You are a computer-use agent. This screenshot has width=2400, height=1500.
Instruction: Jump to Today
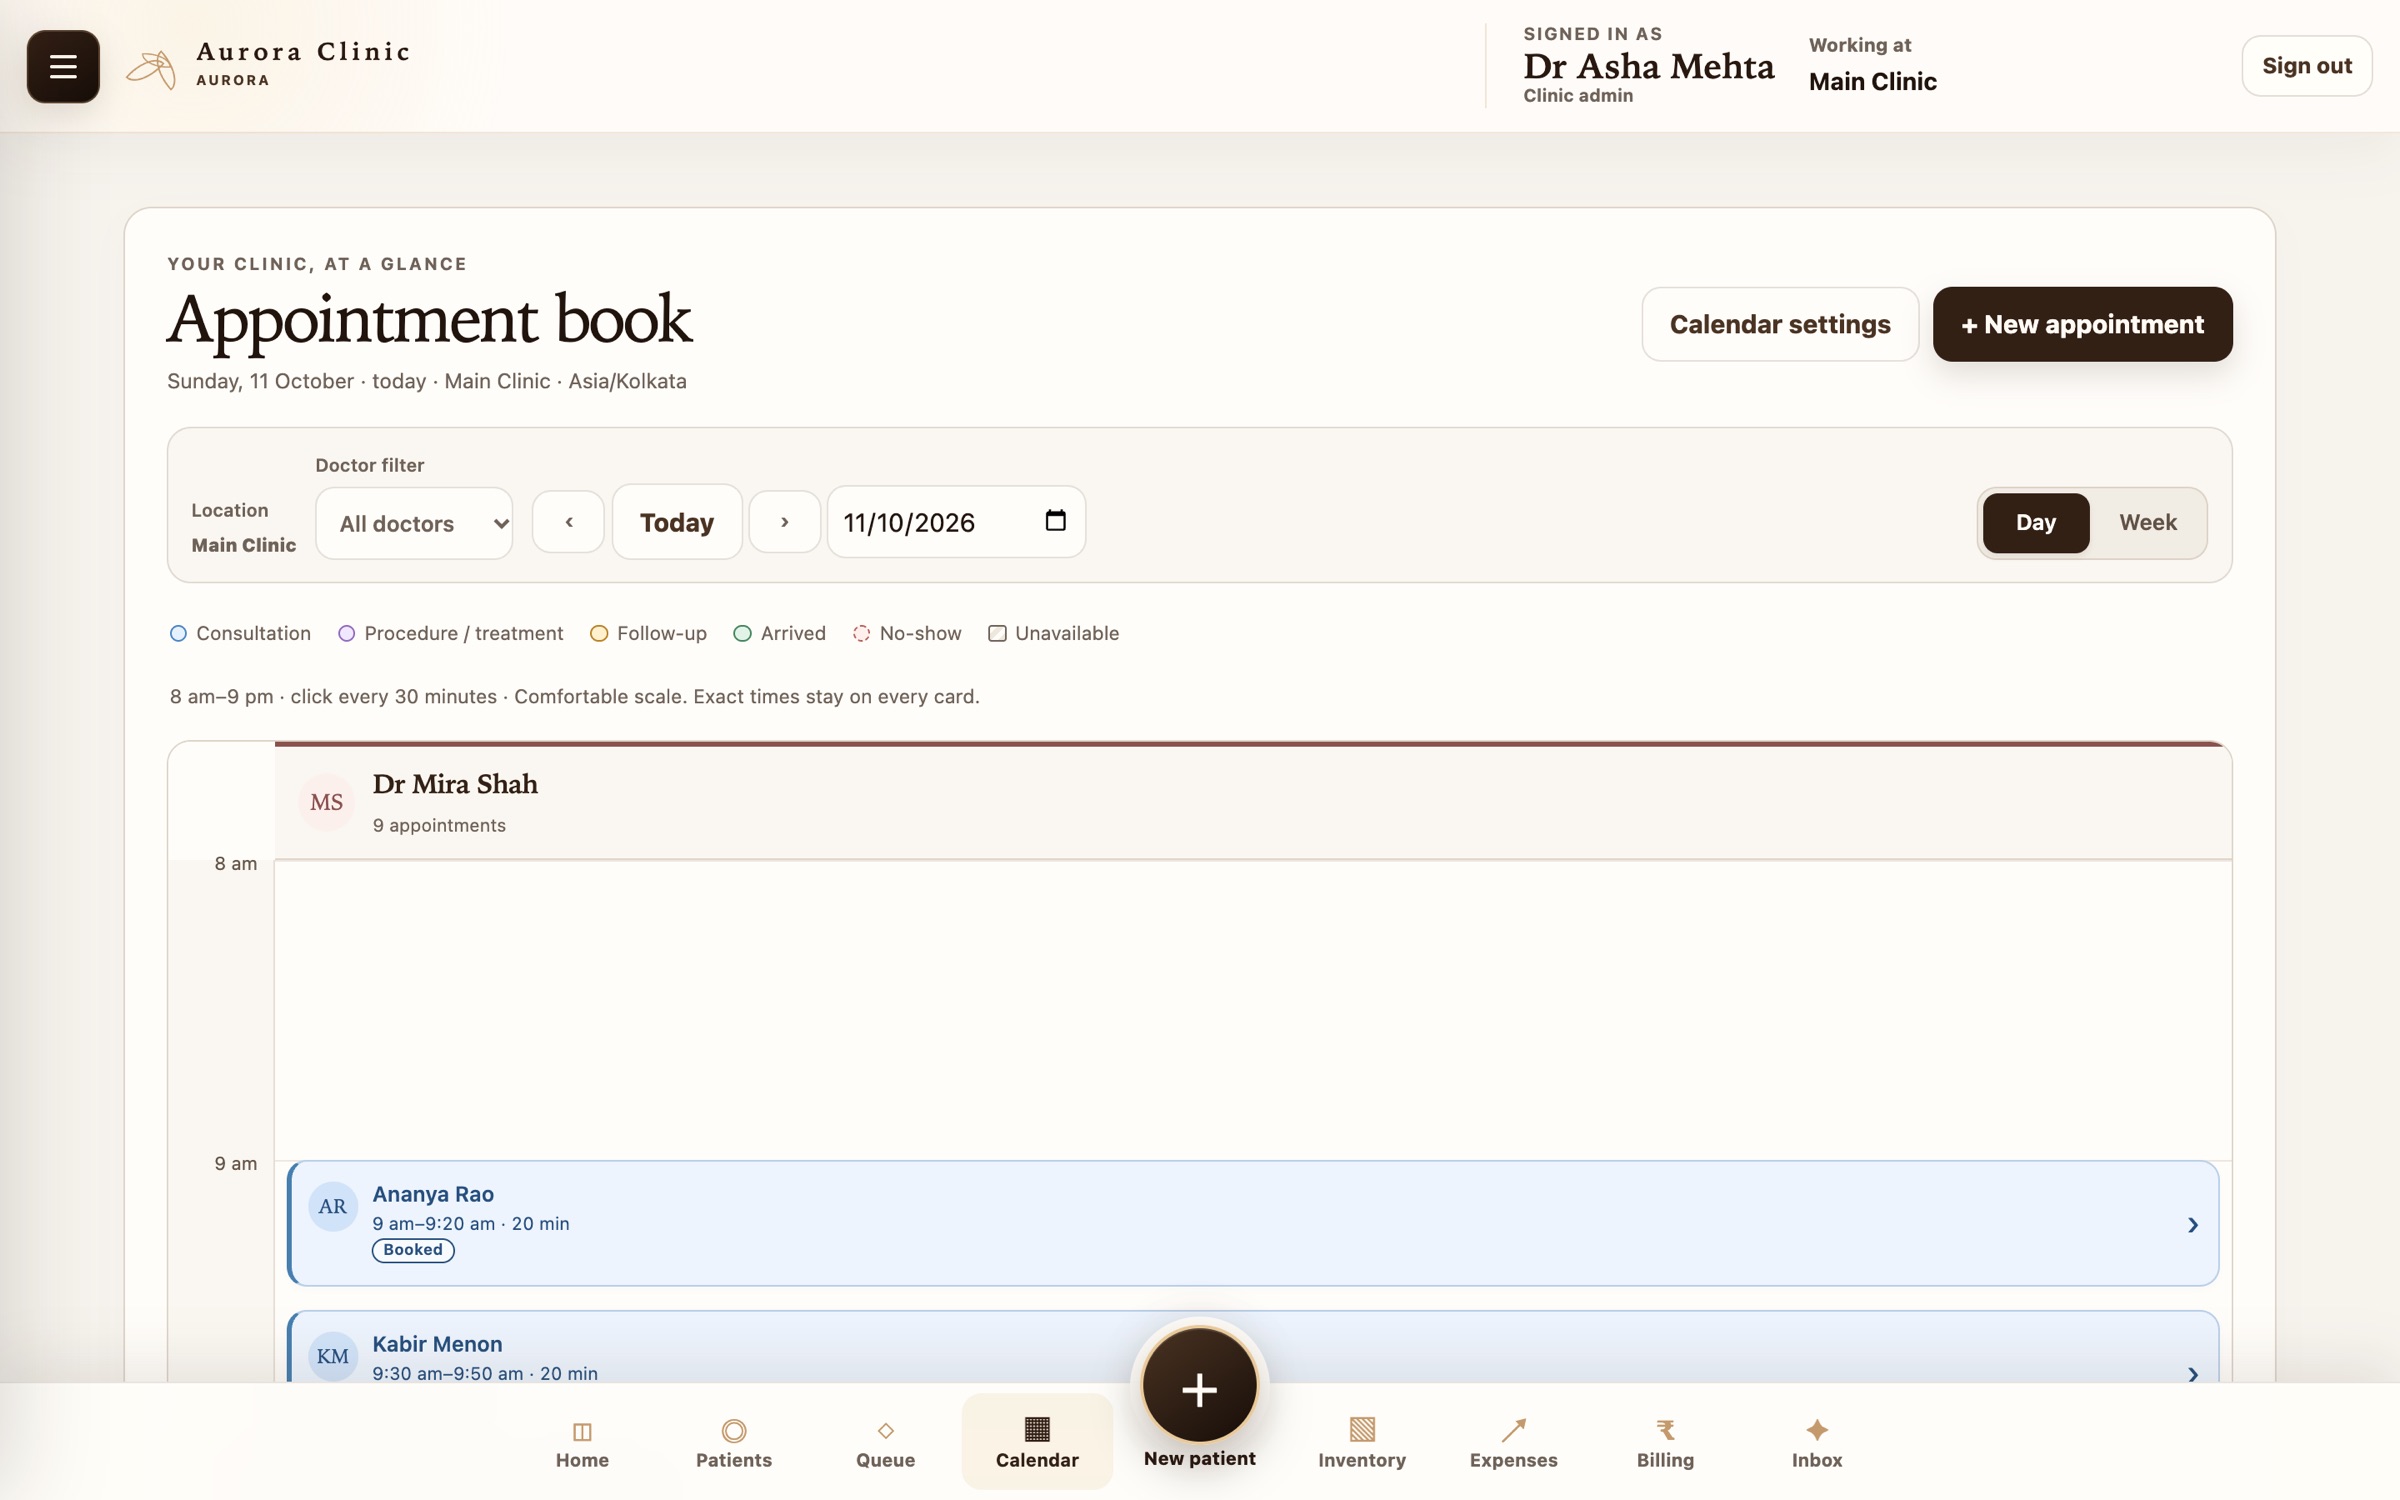(677, 522)
